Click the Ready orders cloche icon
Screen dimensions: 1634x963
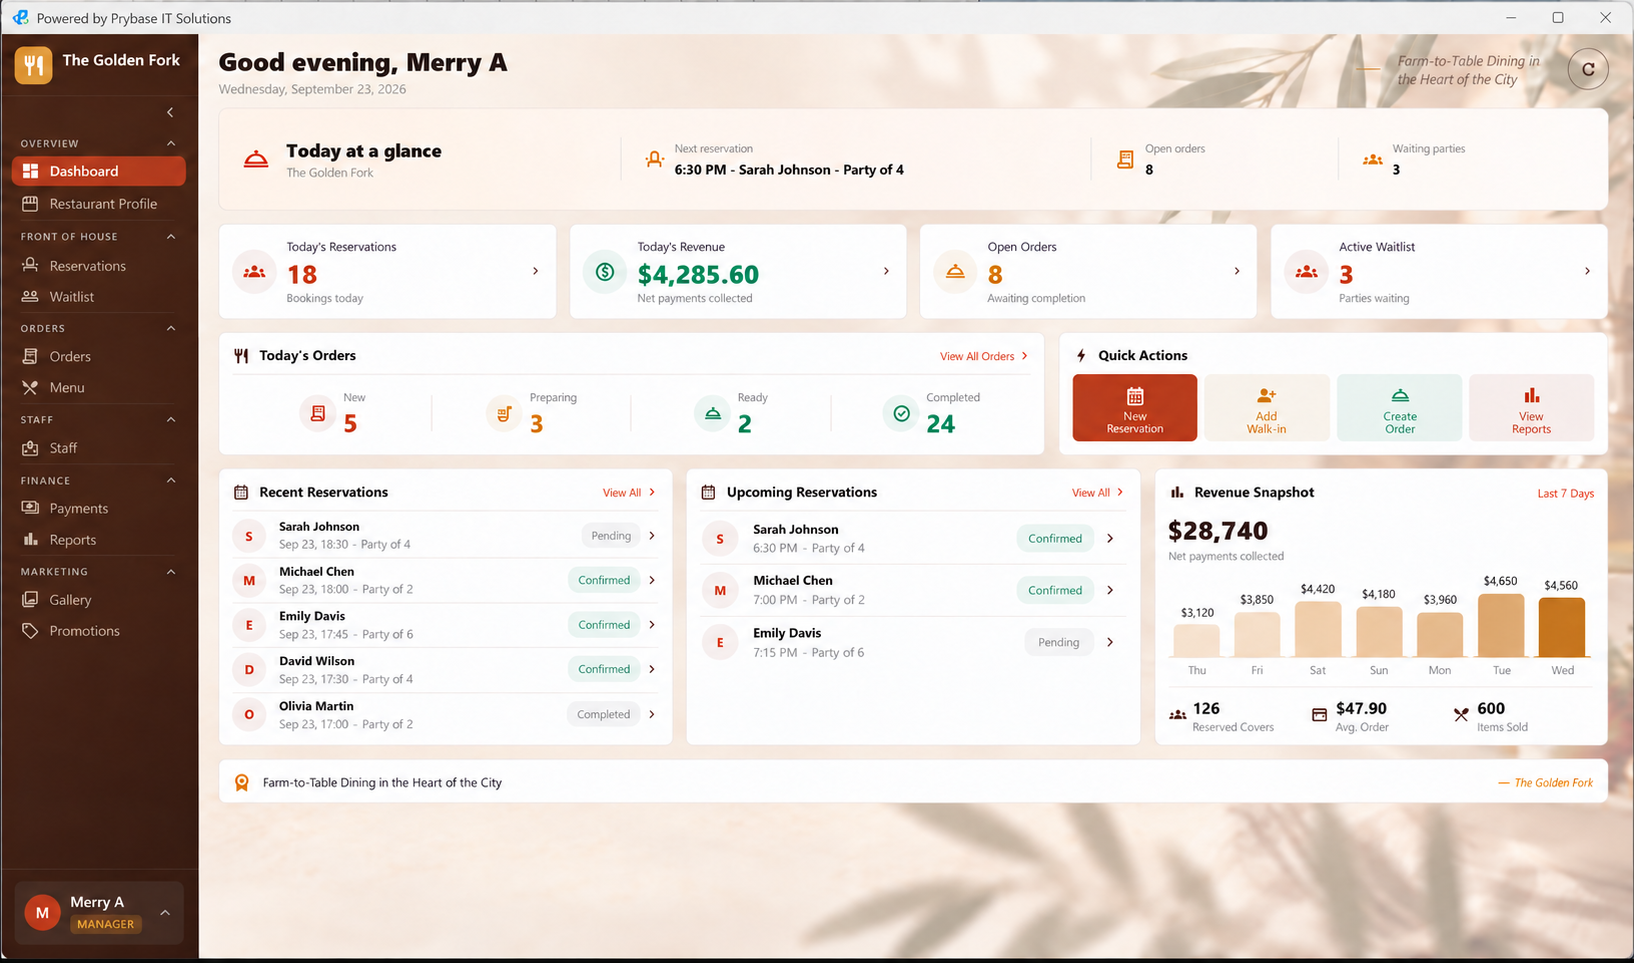pos(713,413)
